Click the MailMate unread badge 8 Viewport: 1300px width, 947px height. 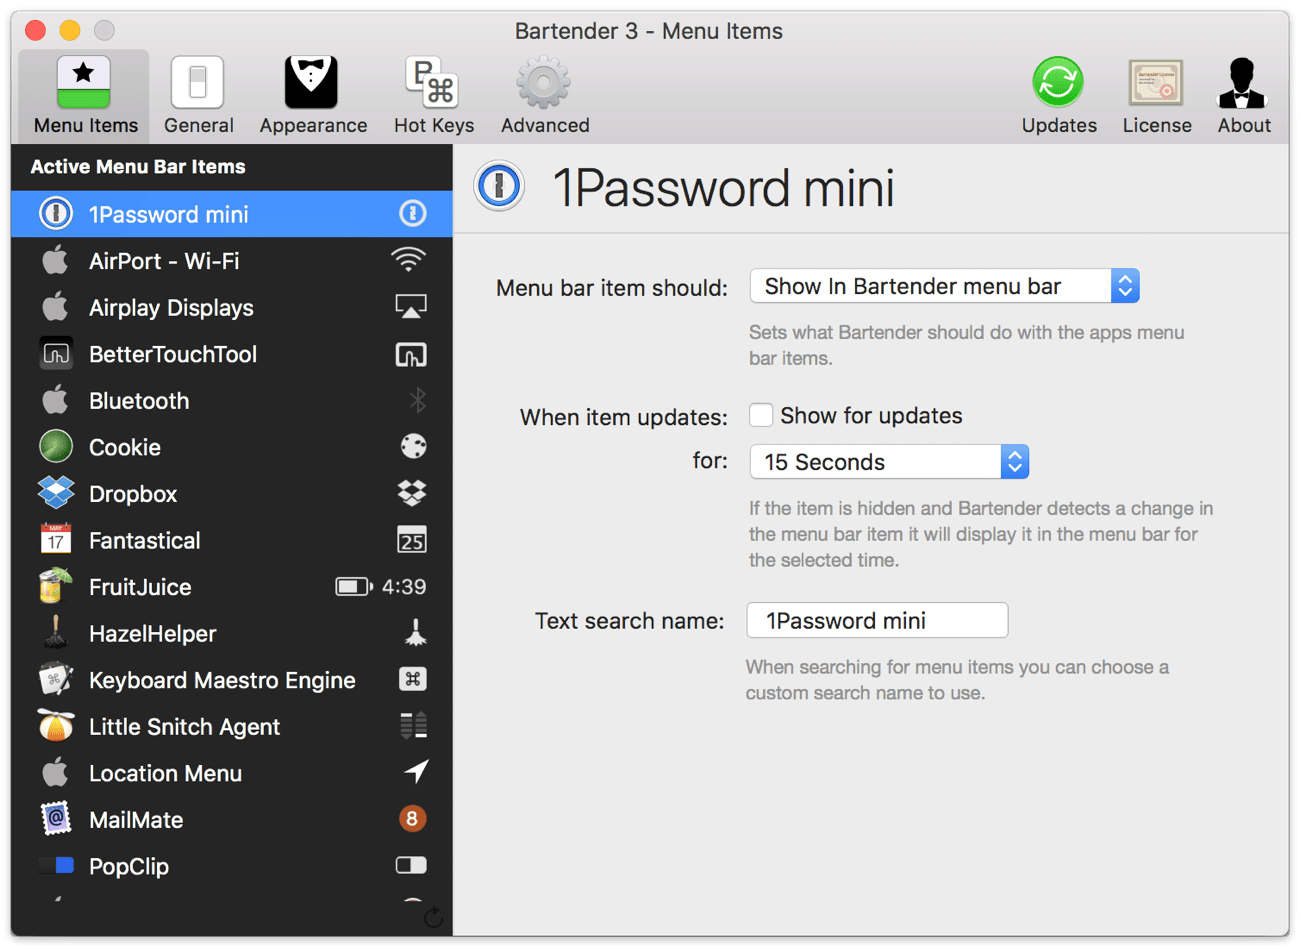tap(413, 819)
